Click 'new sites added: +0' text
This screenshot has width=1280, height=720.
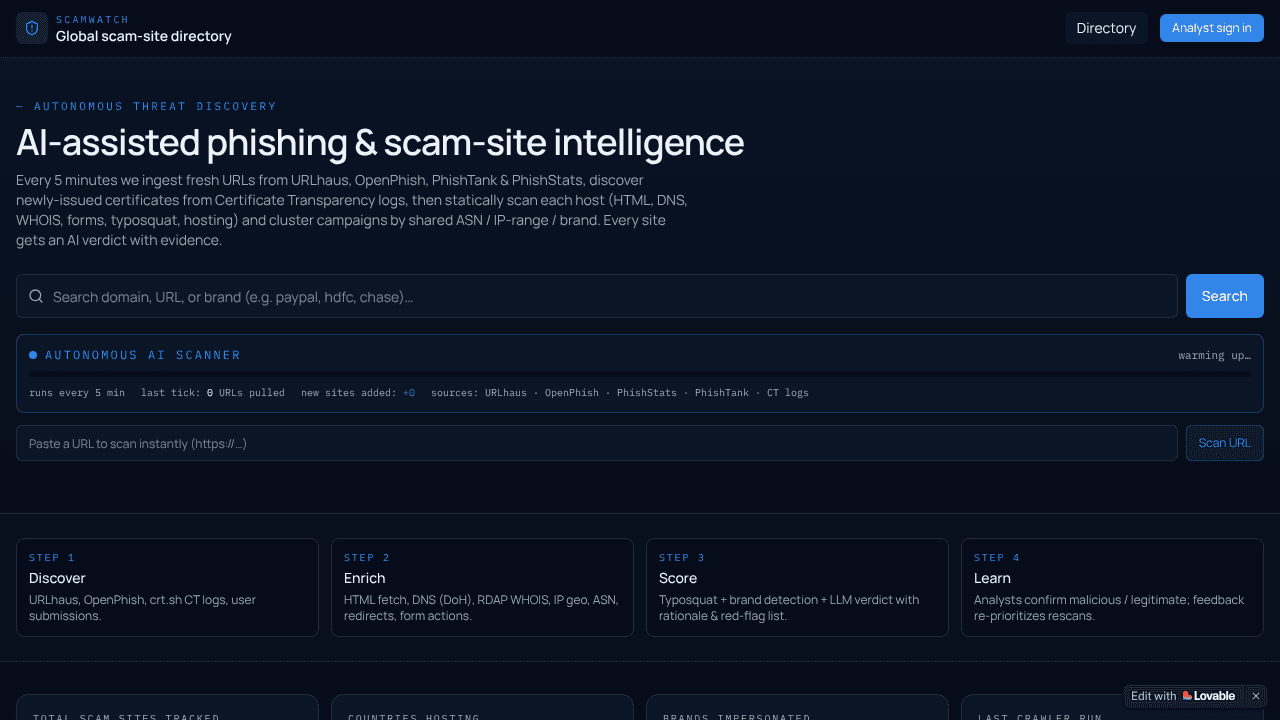(x=358, y=393)
